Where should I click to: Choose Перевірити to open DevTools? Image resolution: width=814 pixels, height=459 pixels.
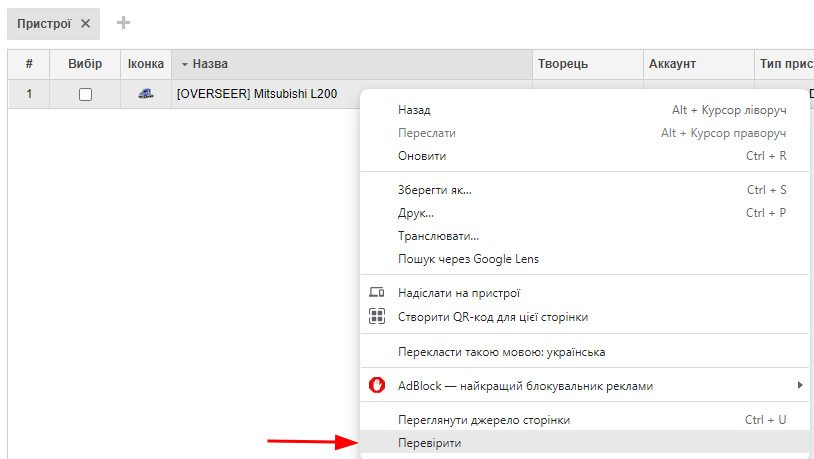[x=585, y=443]
